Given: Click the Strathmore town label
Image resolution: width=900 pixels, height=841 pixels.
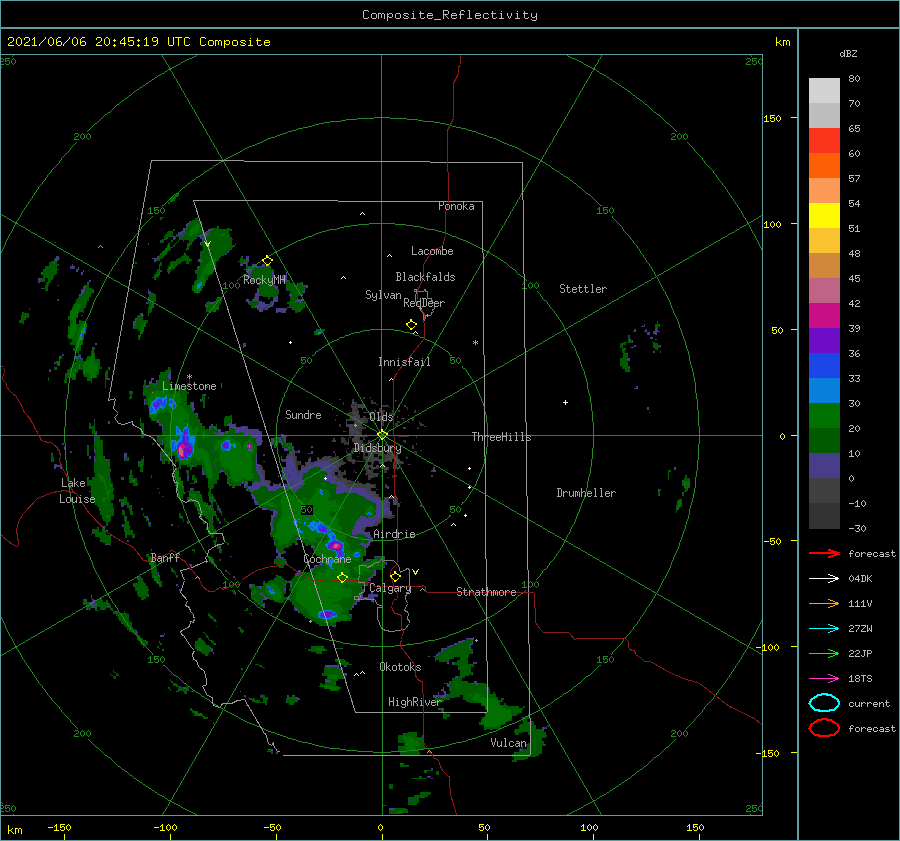Looking at the screenshot, I should point(486,592).
